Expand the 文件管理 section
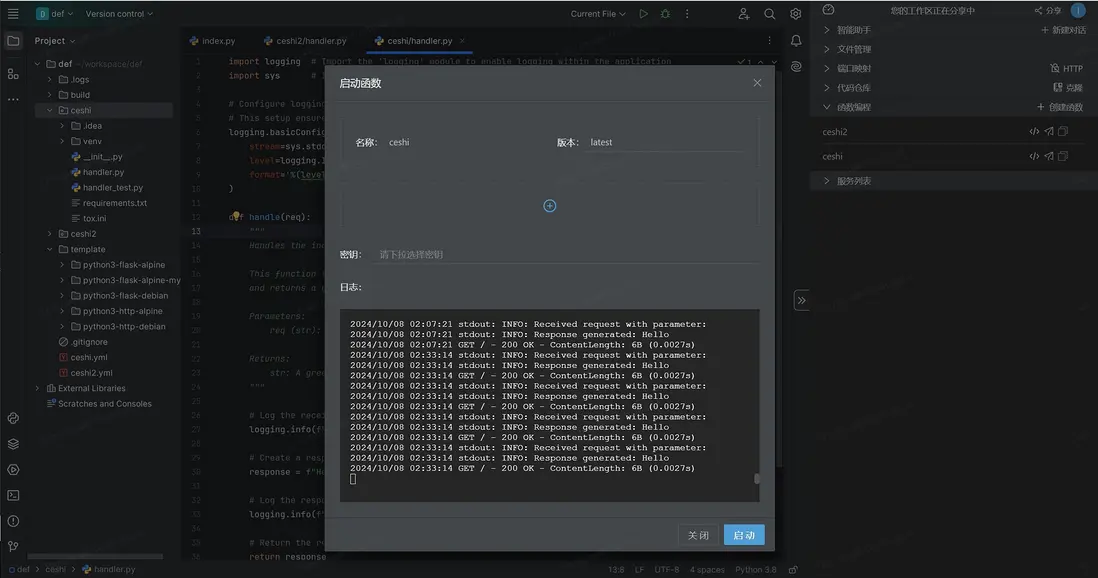Image resolution: width=1098 pixels, height=578 pixels. 827,49
